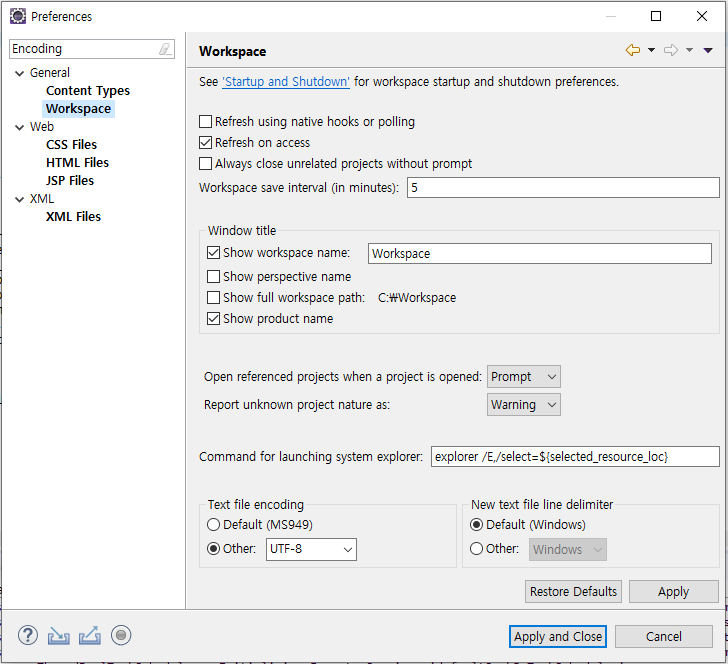Click the Eclipse Preferences window icon
Screen dimensions: 728x664
click(x=18, y=16)
